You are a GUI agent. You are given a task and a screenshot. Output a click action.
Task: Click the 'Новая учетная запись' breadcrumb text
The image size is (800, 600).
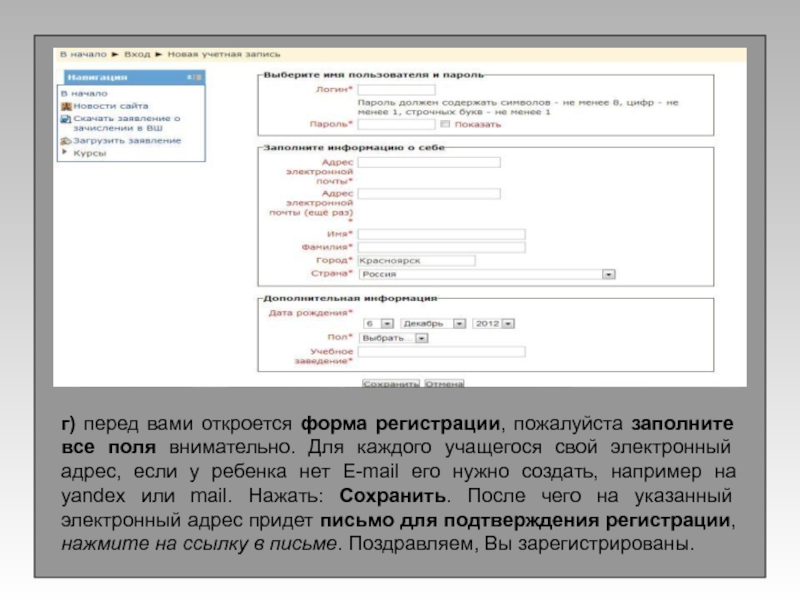click(x=223, y=54)
